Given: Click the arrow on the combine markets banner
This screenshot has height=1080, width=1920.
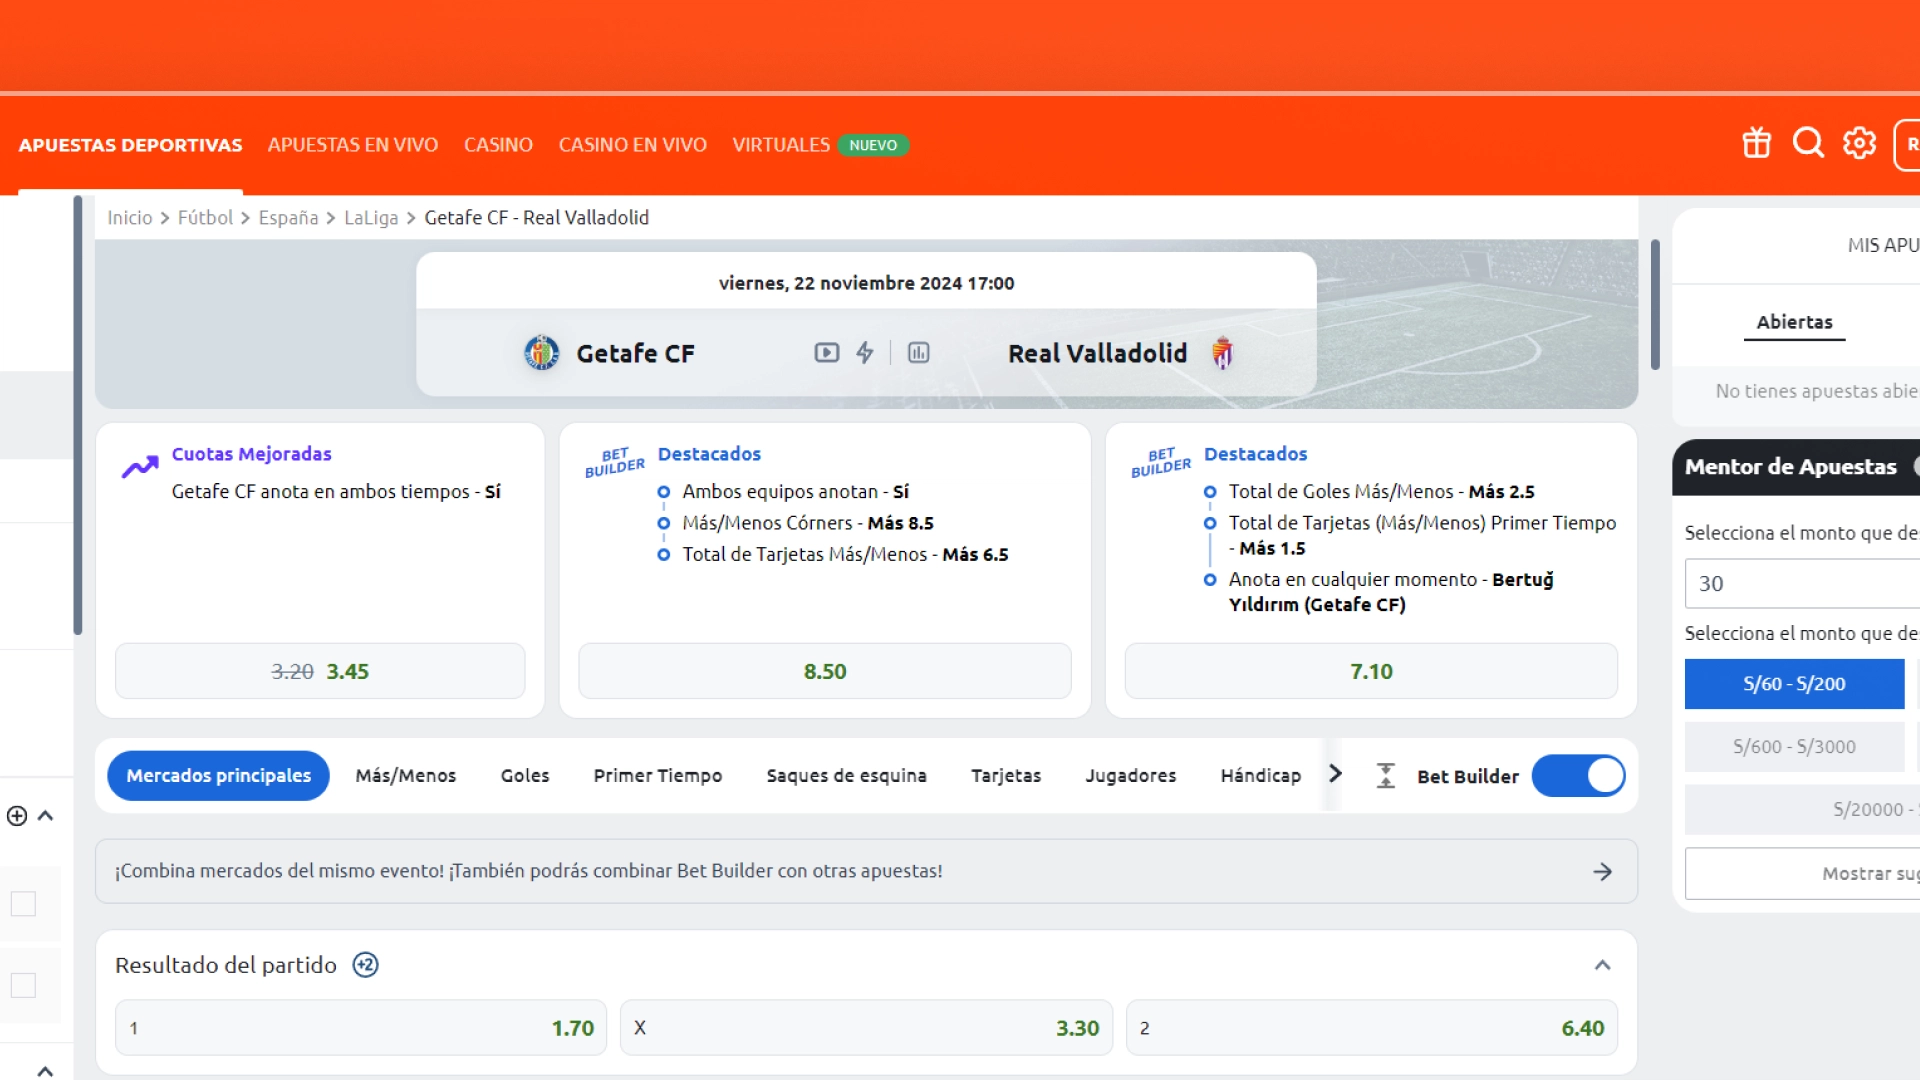Looking at the screenshot, I should [1603, 872].
